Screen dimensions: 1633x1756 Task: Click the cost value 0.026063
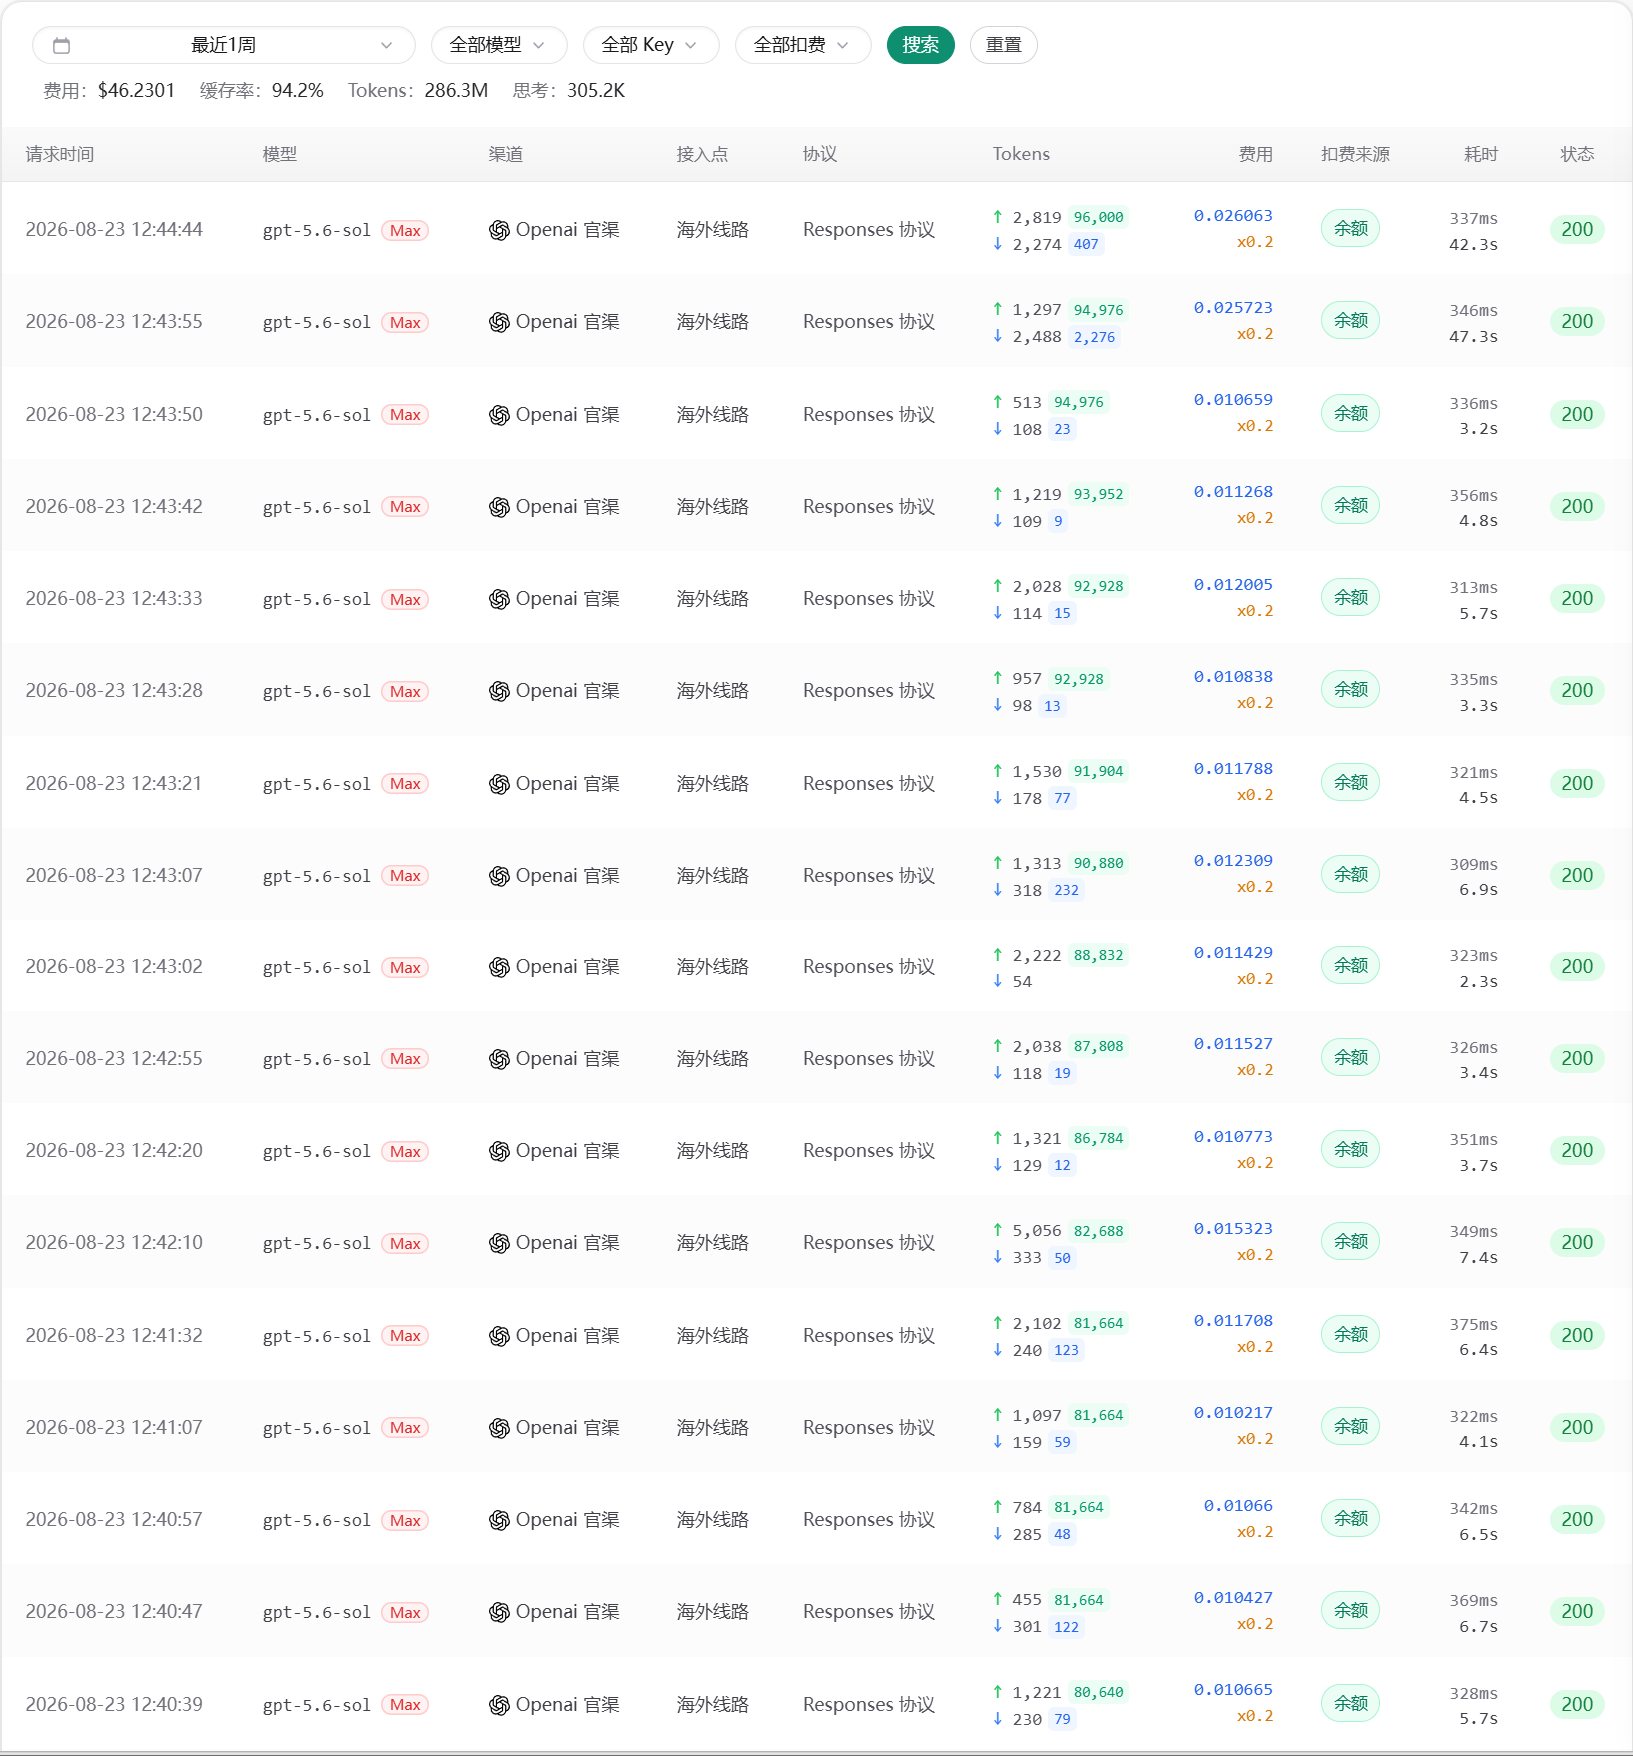(1233, 216)
